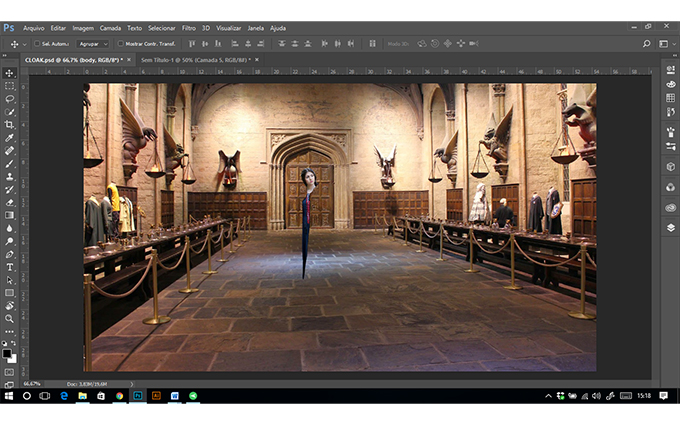This screenshot has height=425, width=680.
Task: Open the Texto menu
Action: pos(134,28)
